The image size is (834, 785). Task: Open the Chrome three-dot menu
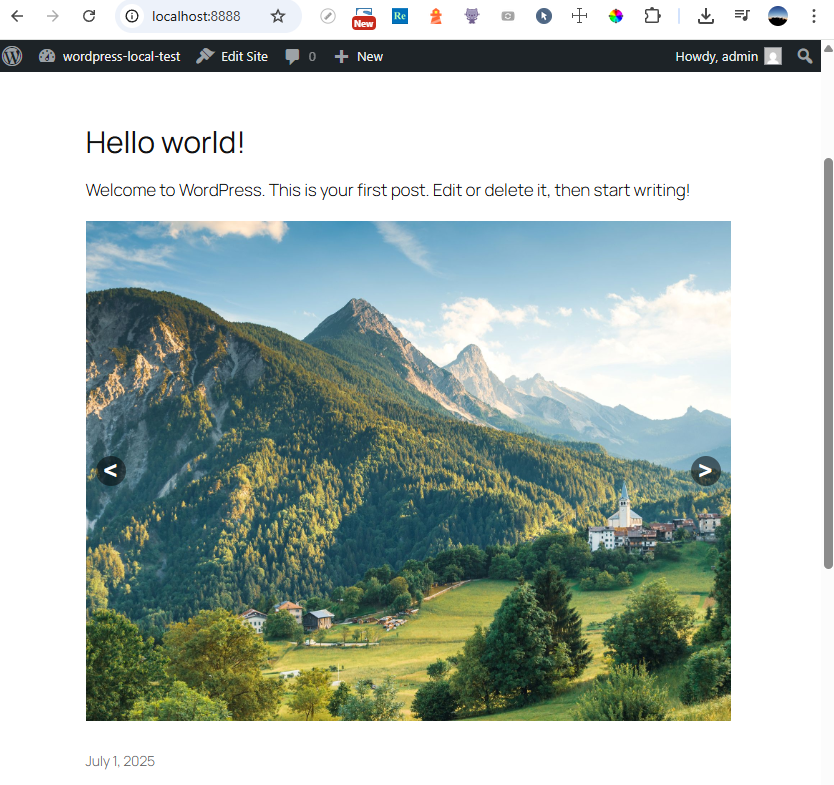(x=813, y=16)
